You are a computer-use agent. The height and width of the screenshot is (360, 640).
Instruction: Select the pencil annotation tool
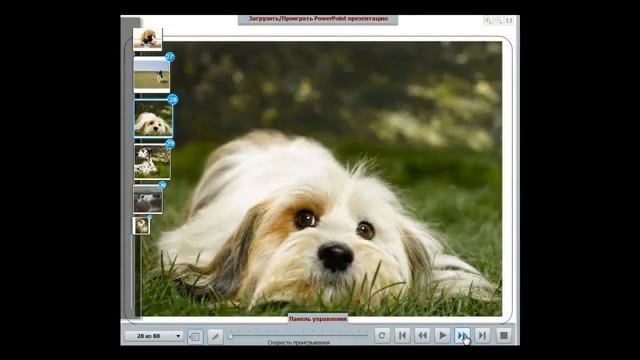tap(215, 336)
